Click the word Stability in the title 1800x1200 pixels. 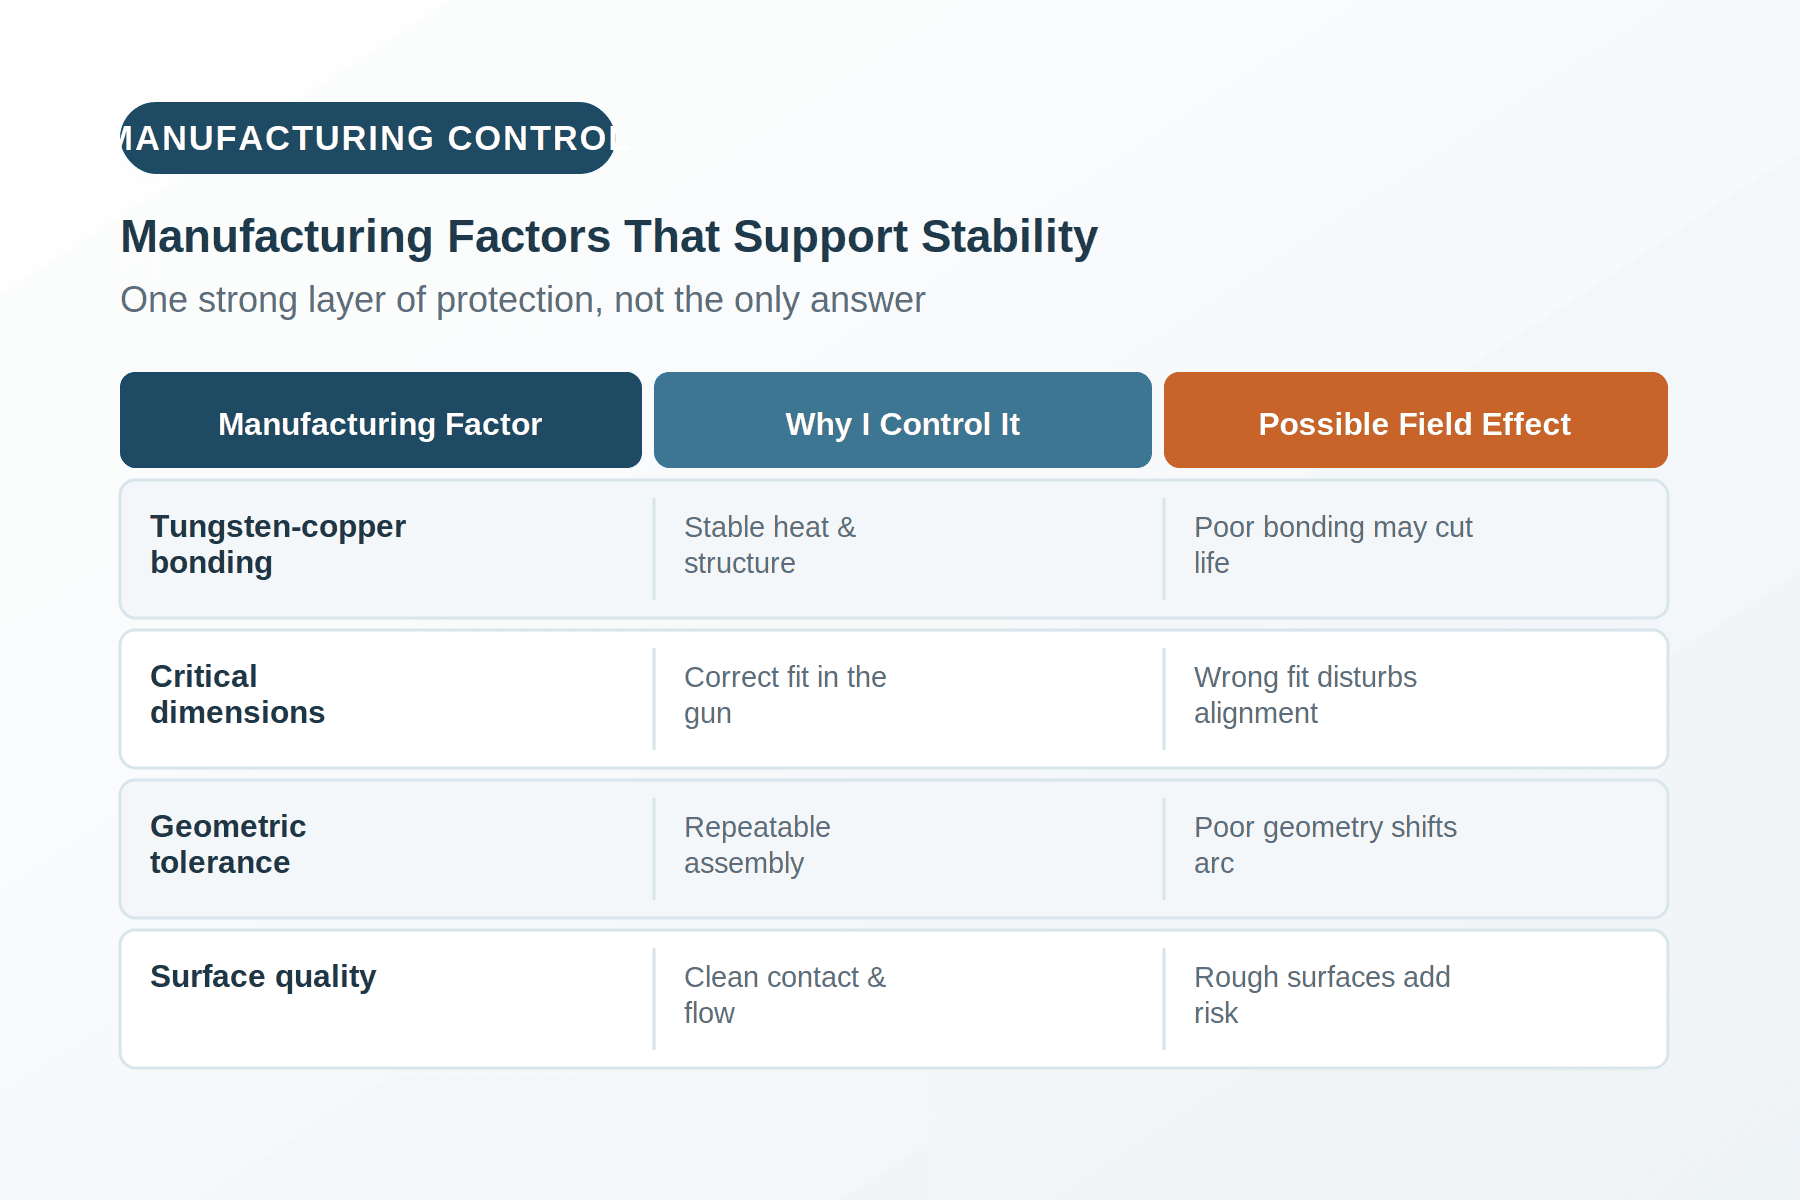point(1009,237)
